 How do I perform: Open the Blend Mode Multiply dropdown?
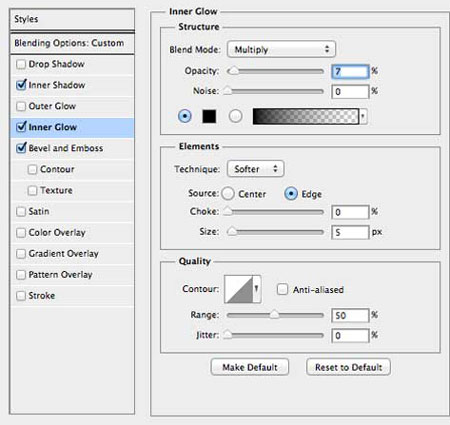281,50
